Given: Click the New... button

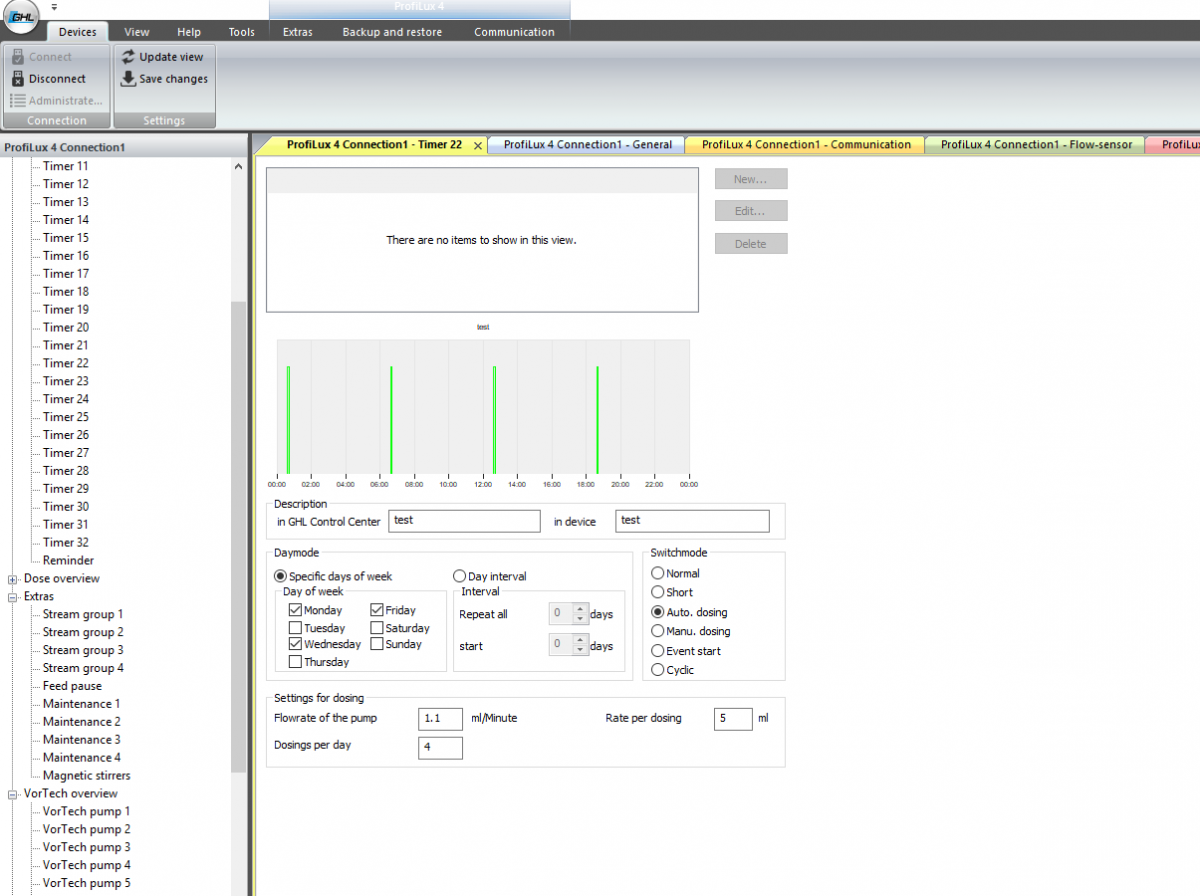Looking at the screenshot, I should 751,179.
